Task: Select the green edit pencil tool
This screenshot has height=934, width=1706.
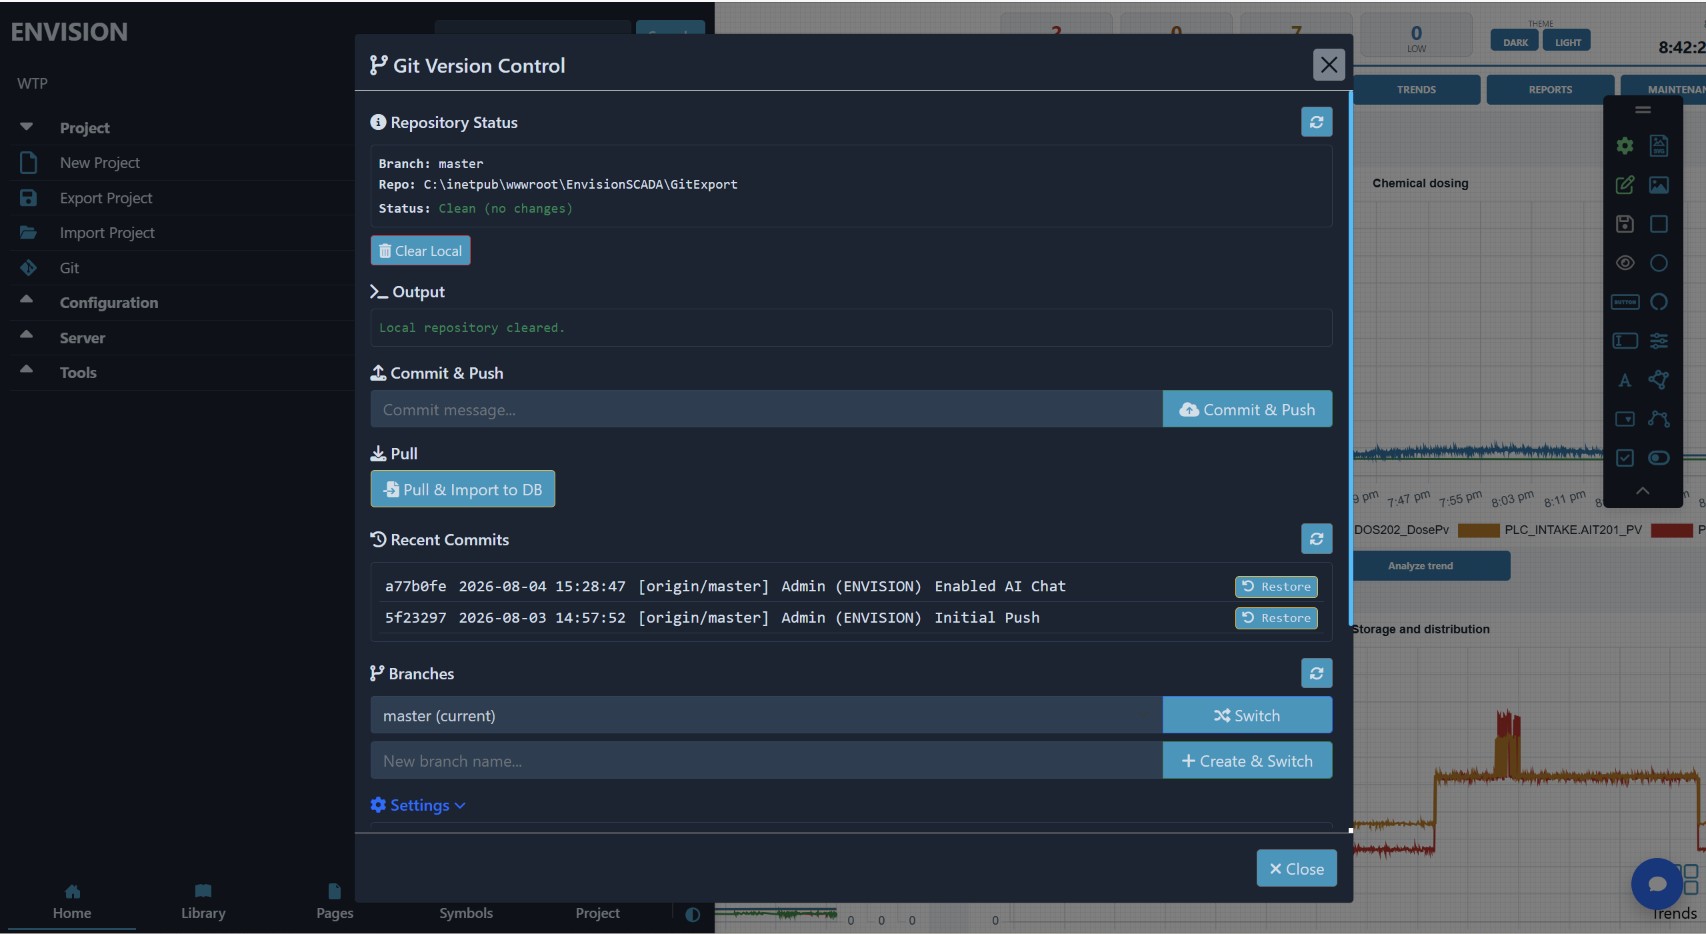Action: (x=1625, y=185)
